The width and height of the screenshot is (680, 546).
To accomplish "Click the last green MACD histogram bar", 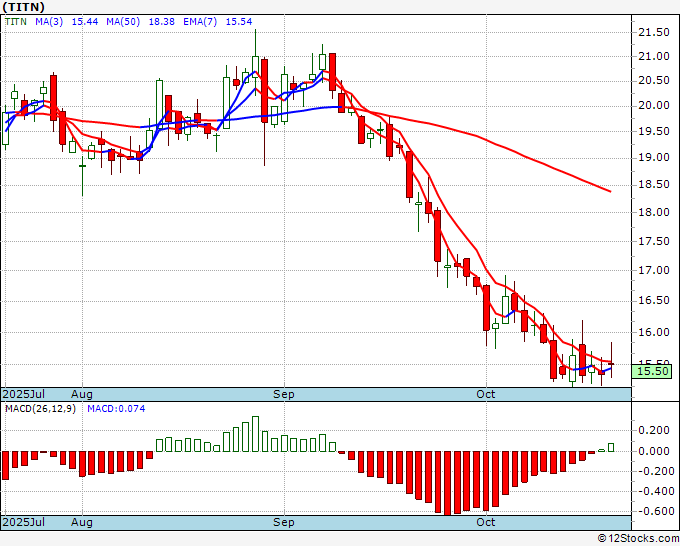I will click(611, 448).
